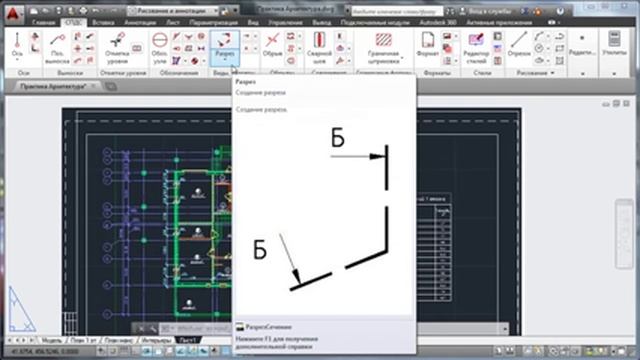Open the Сварной шов weld tool
This screenshot has width=640, height=360.
tap(319, 48)
